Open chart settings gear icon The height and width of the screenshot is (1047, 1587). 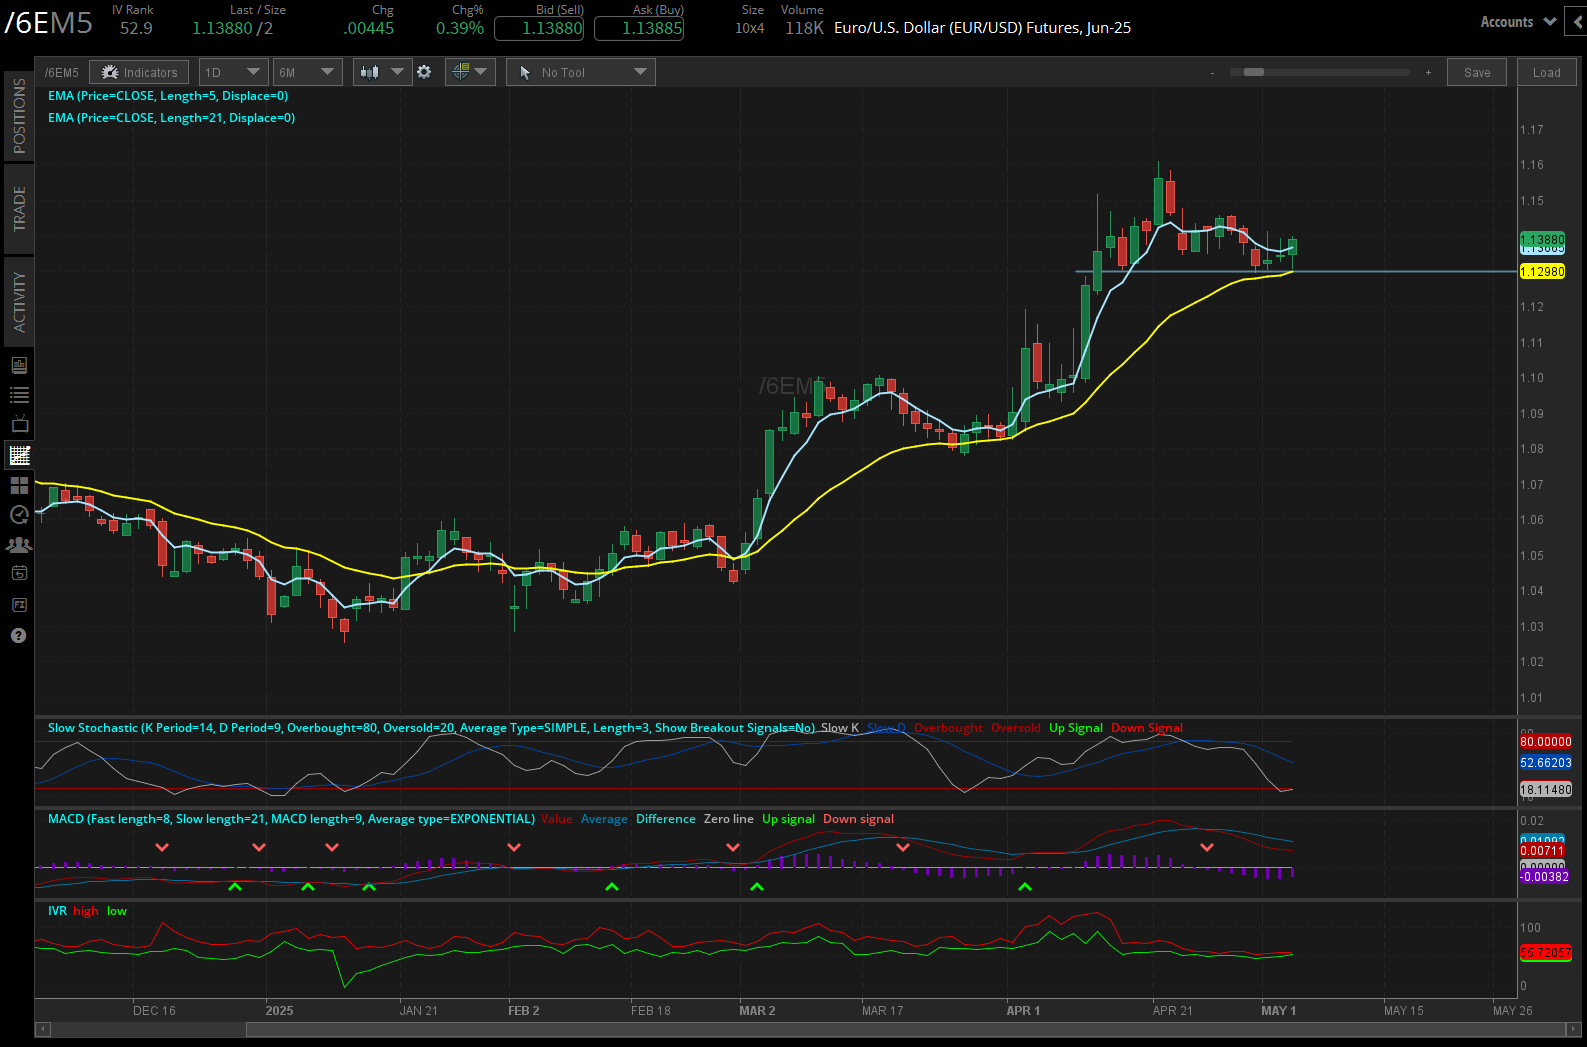click(424, 72)
